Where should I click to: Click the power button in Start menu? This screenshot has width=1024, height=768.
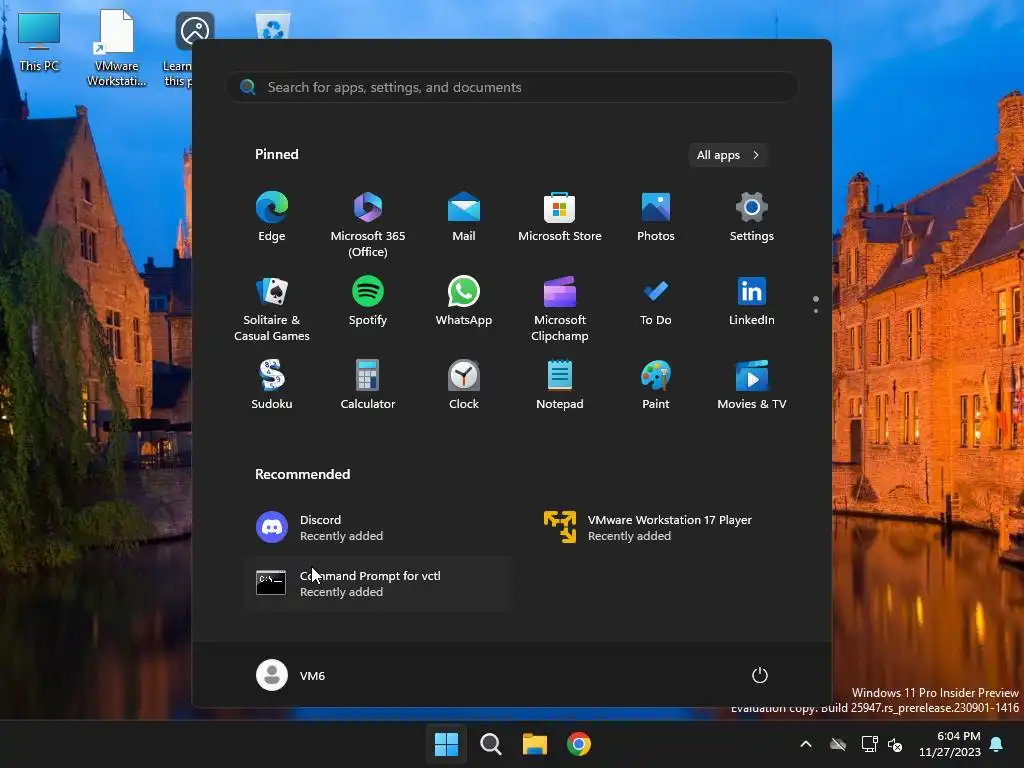point(760,675)
